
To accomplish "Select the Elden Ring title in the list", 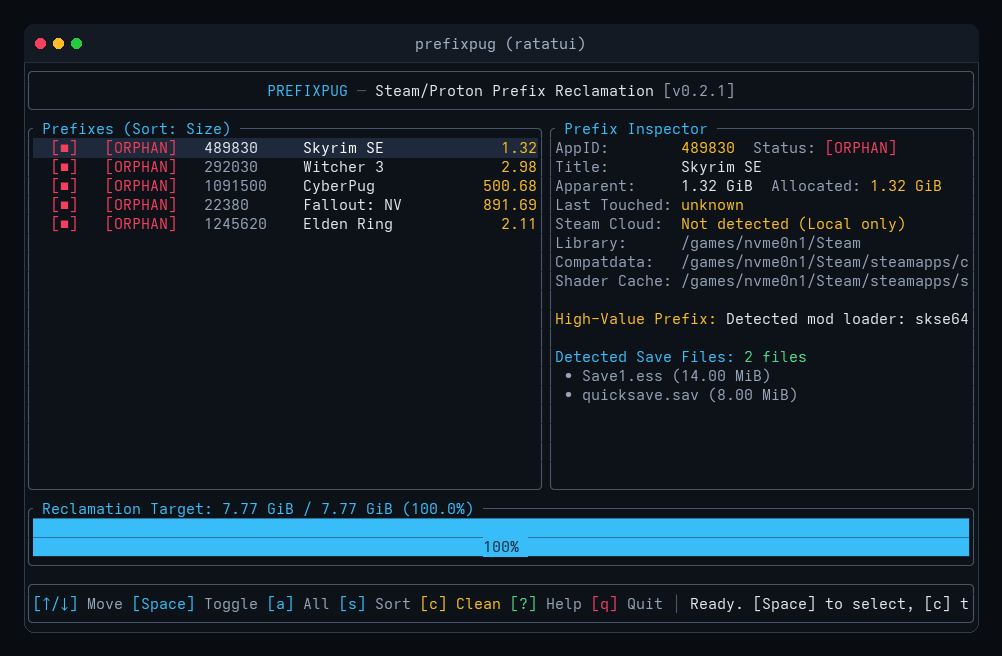I will [x=348, y=224].
